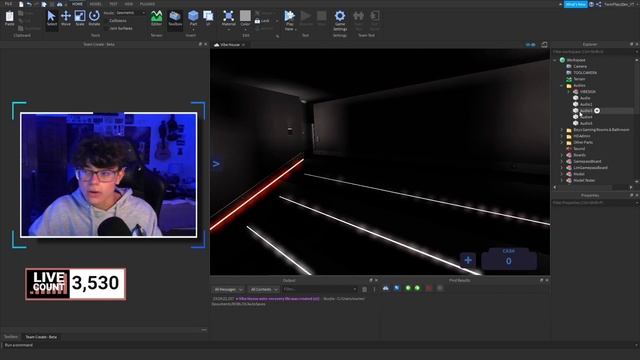Image resolution: width=640 pixels, height=360 pixels.
Task: Switch to the TEST ribbon tab
Action: point(113,4)
